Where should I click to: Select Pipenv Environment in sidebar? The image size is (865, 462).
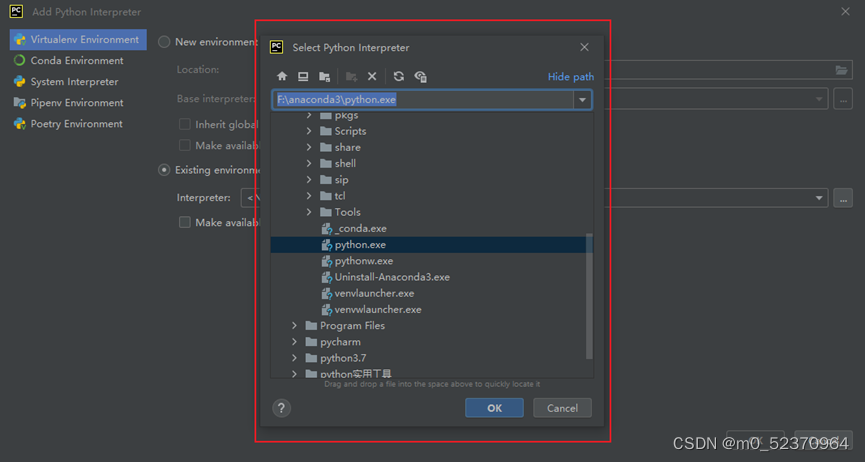coord(78,103)
